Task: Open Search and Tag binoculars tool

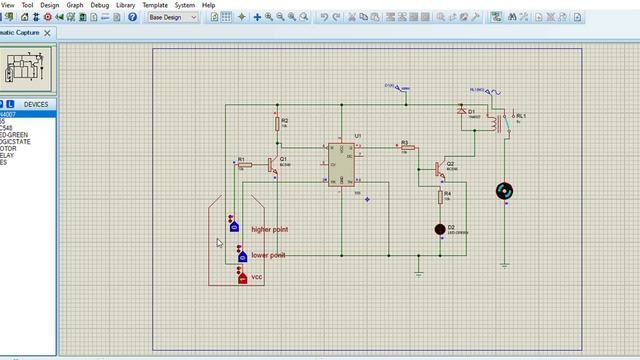Action: coord(512,17)
